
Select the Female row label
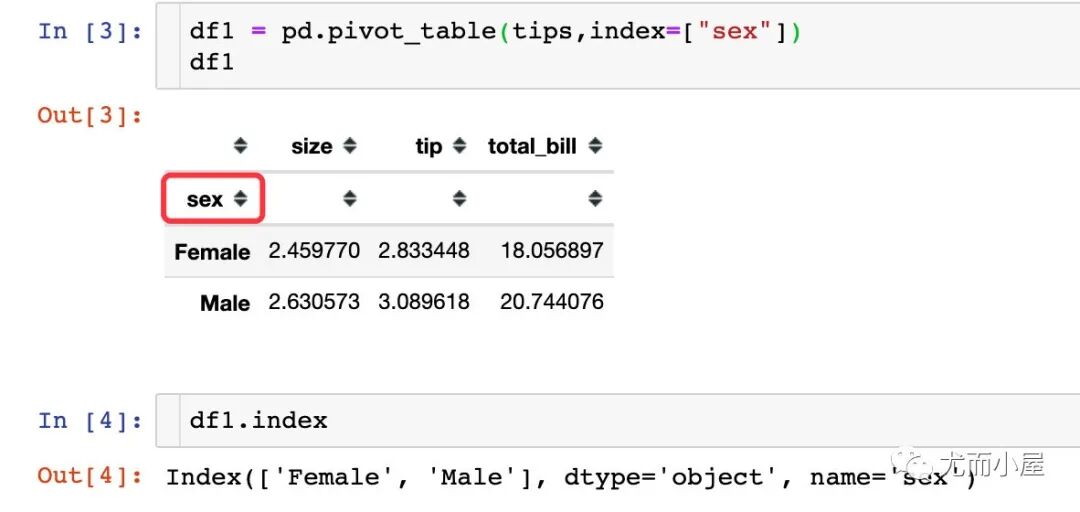(211, 252)
